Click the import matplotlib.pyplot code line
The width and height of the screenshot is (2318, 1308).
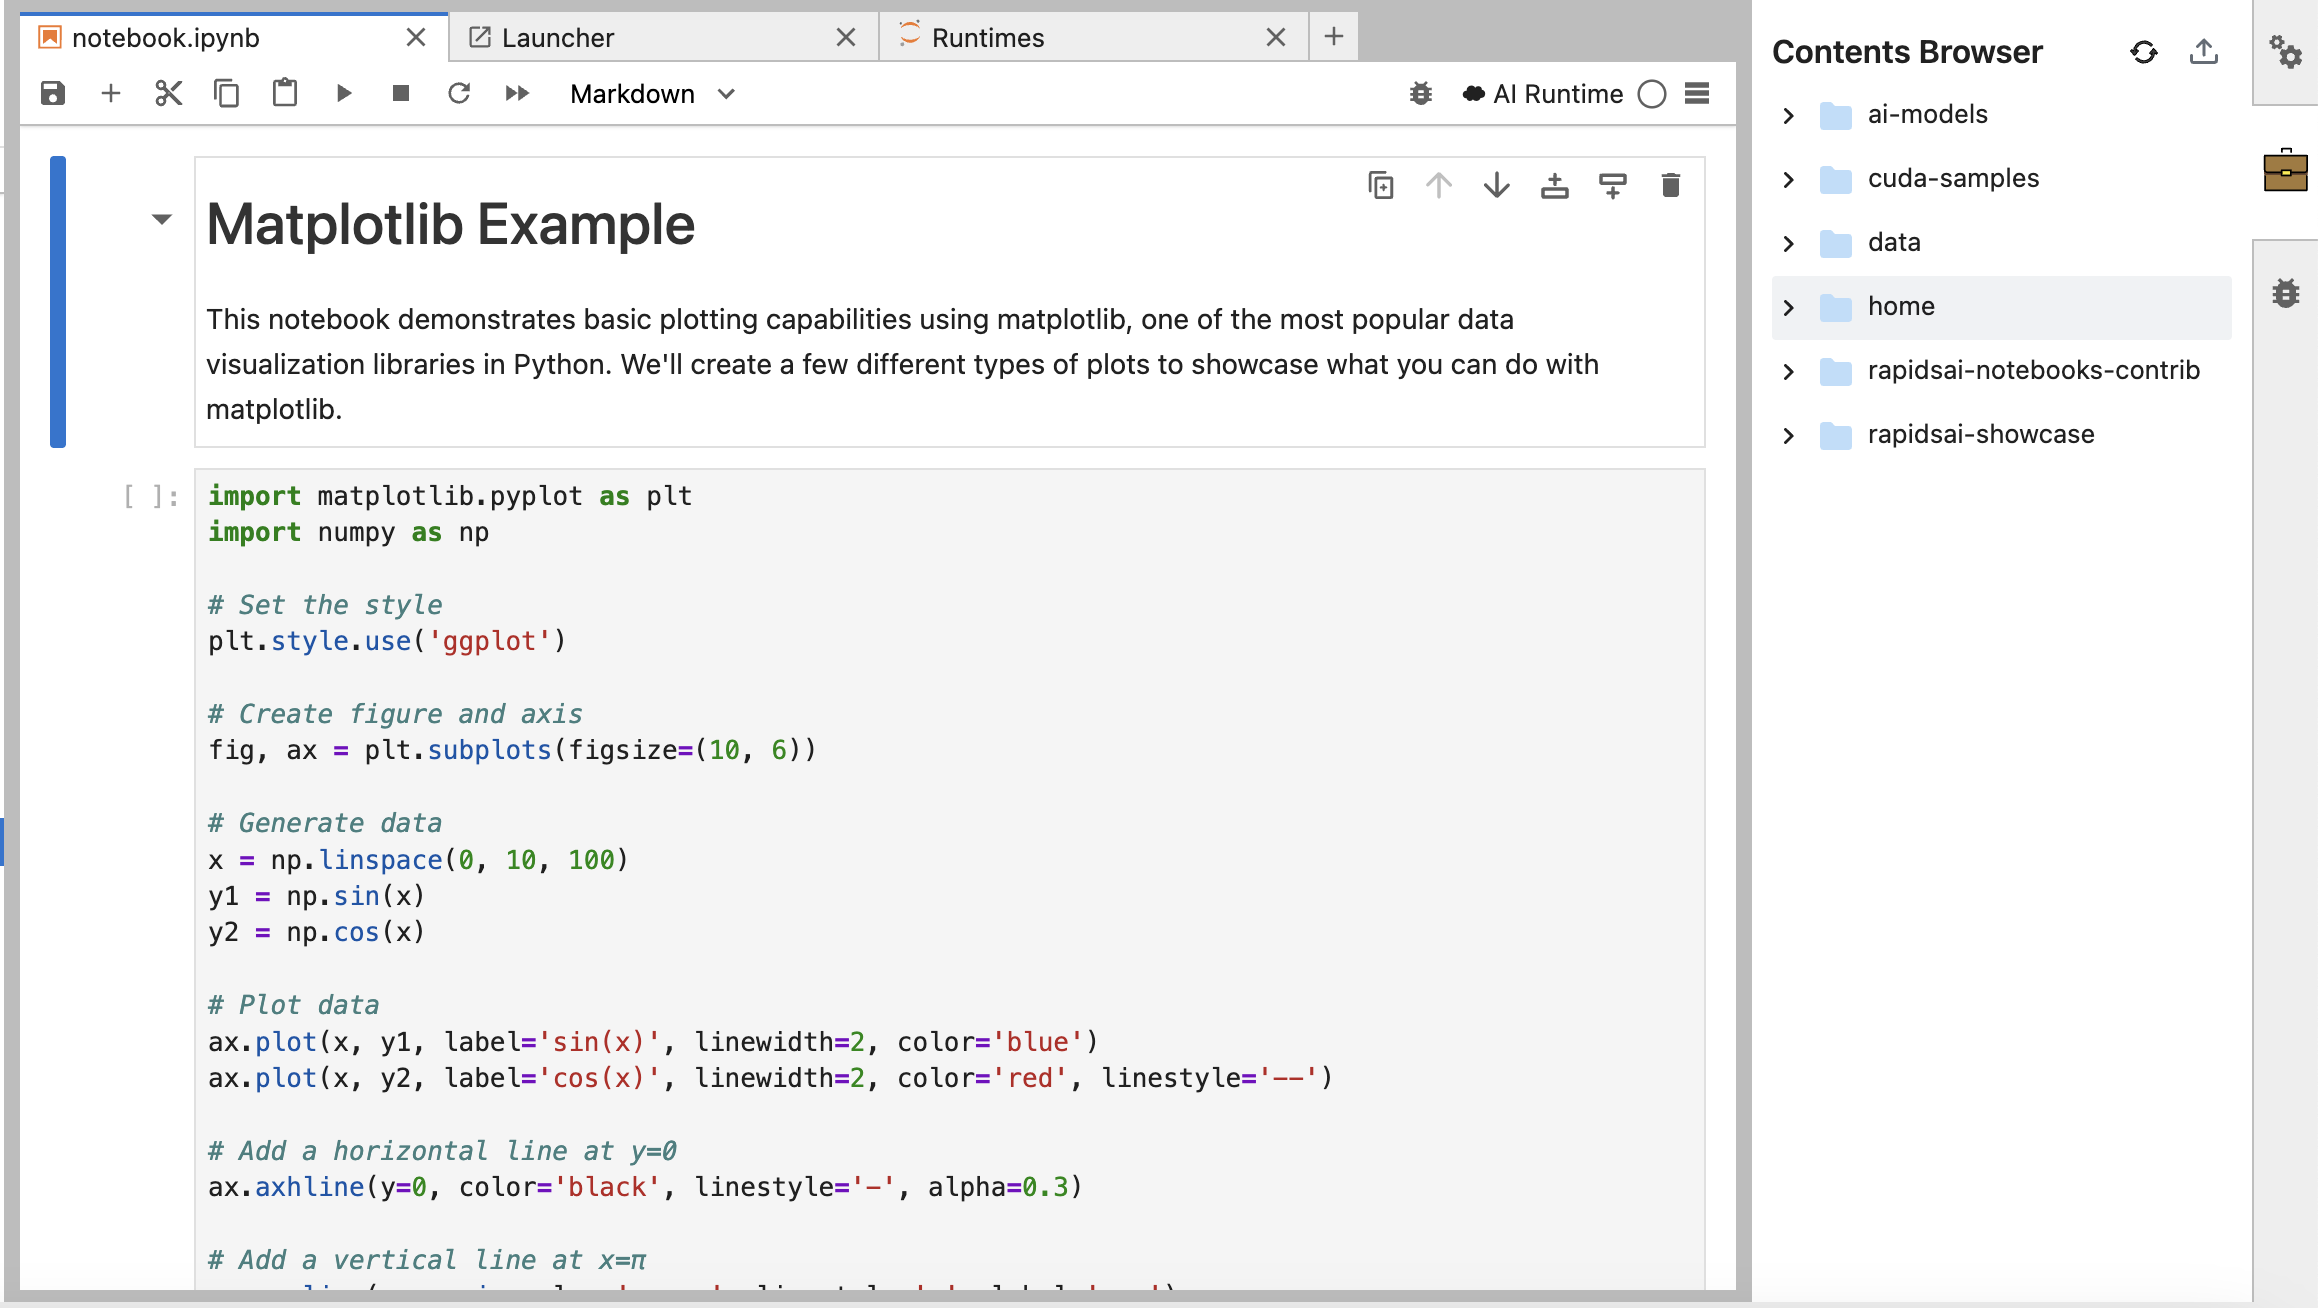(450, 496)
